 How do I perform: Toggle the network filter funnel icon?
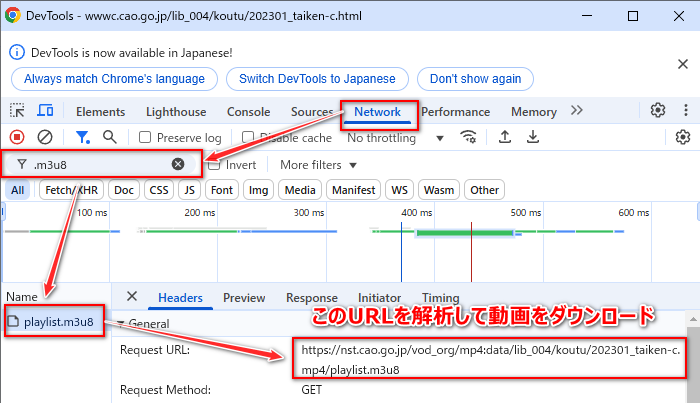pos(84,137)
